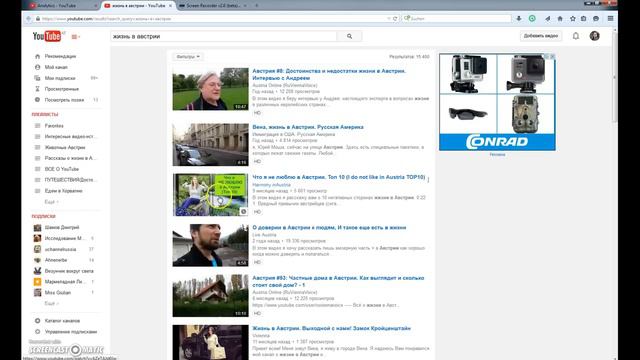Open ВСЕ О YouTube playlist
Image resolution: width=640 pixels, height=360 pixels.
coord(62,169)
